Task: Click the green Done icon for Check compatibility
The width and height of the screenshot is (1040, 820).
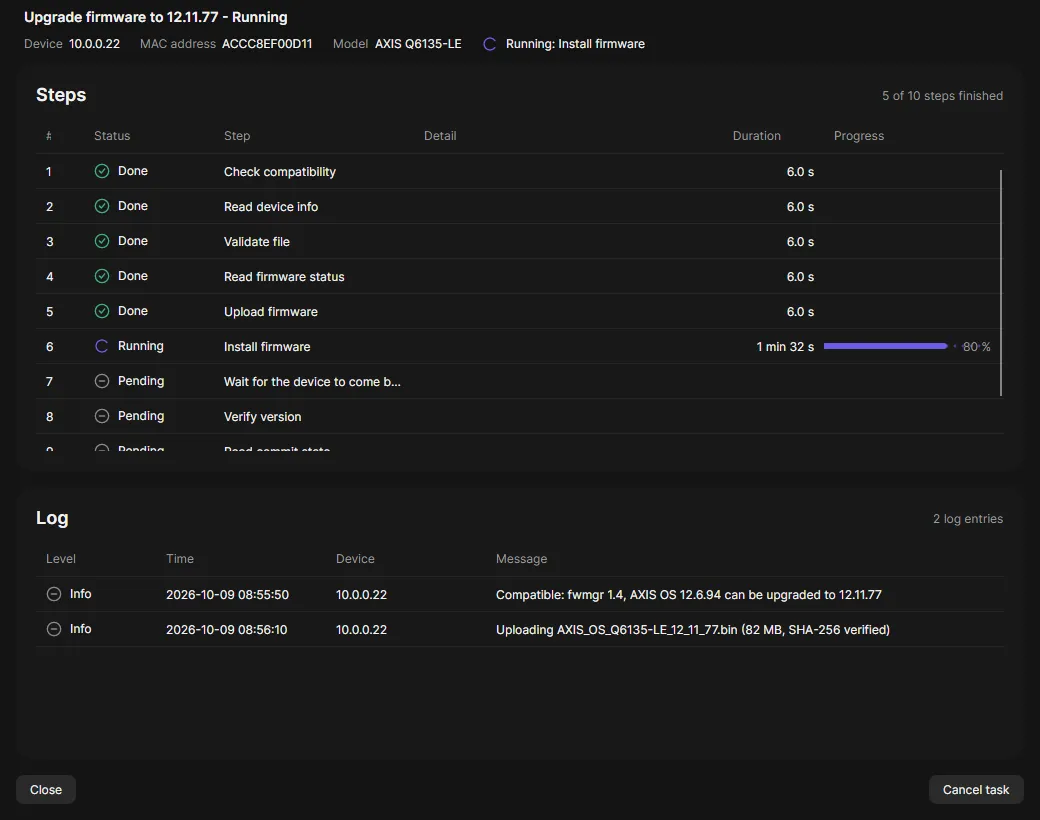Action: coord(101,171)
